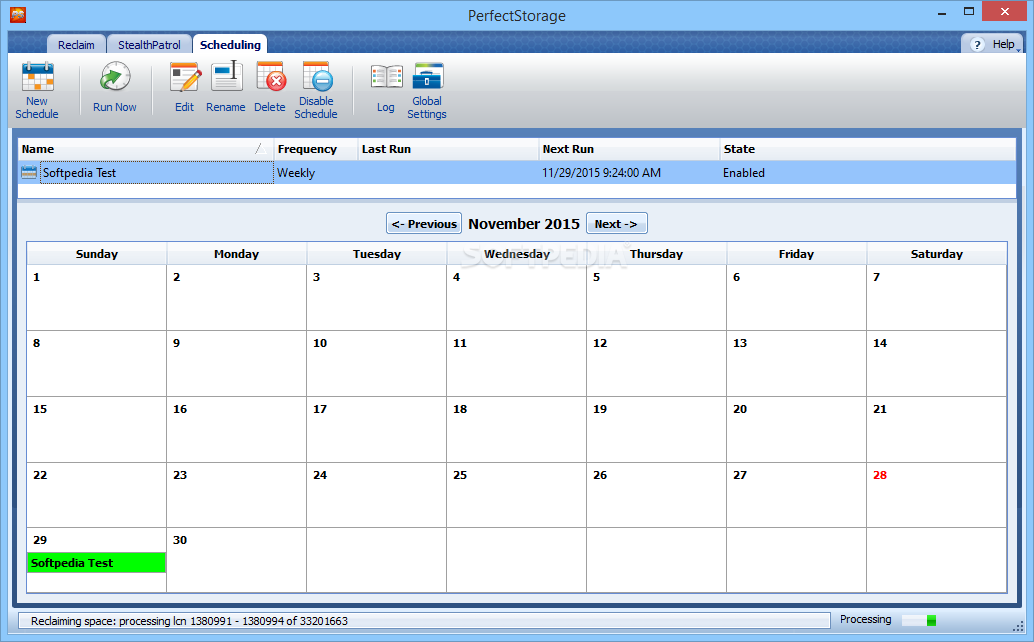The width and height of the screenshot is (1034, 642).
Task: Choose the Rename tool
Action: pos(226,86)
